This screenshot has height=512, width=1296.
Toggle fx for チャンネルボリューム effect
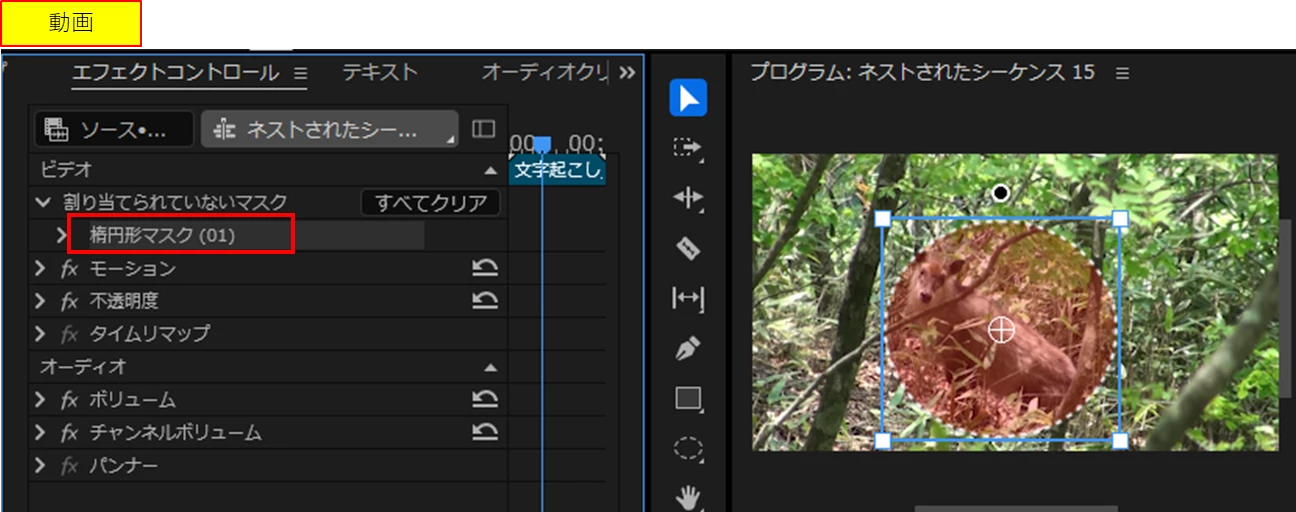pos(69,433)
